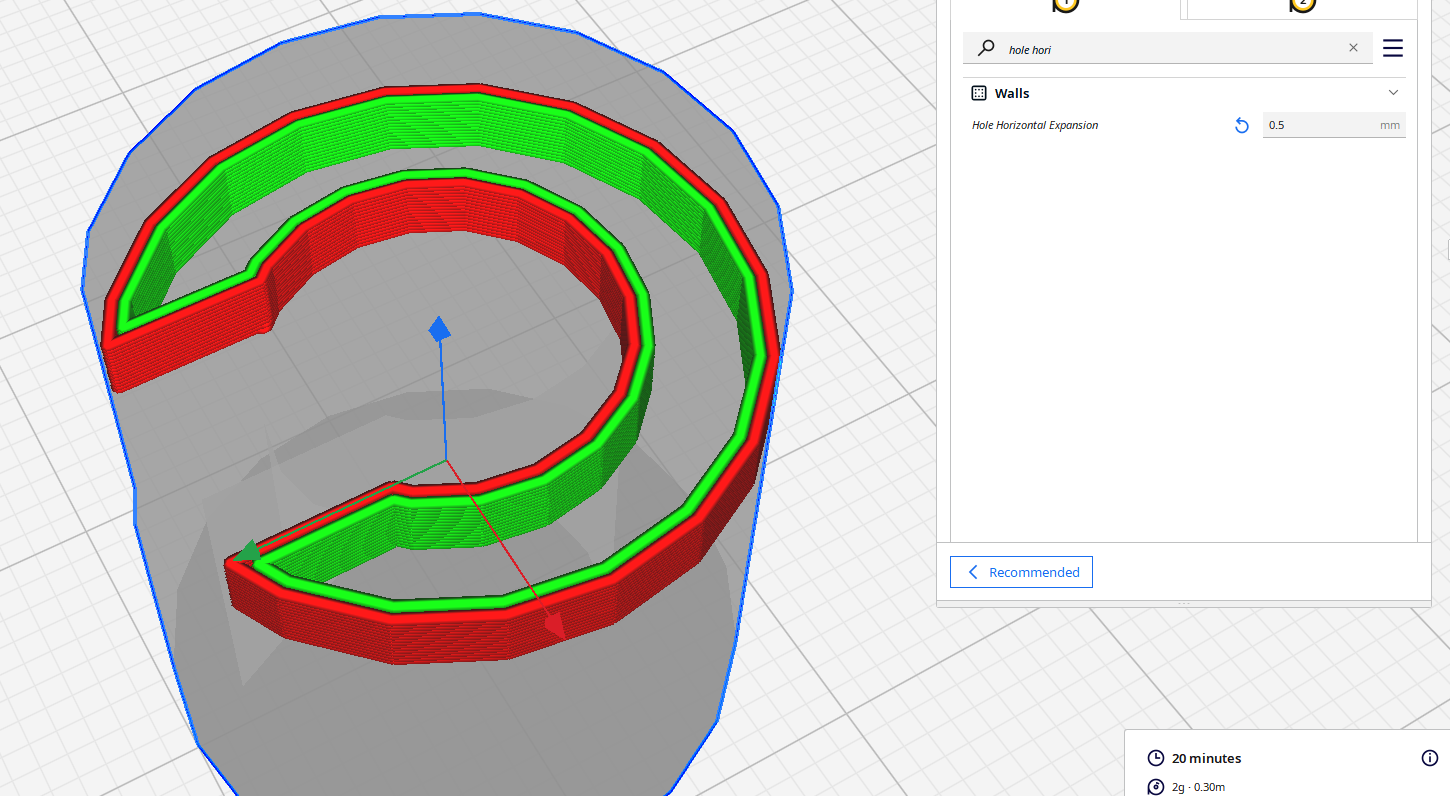Screen dimensions: 1450x796
Task: Collapse the Walls settings category
Action: (x=1393, y=93)
